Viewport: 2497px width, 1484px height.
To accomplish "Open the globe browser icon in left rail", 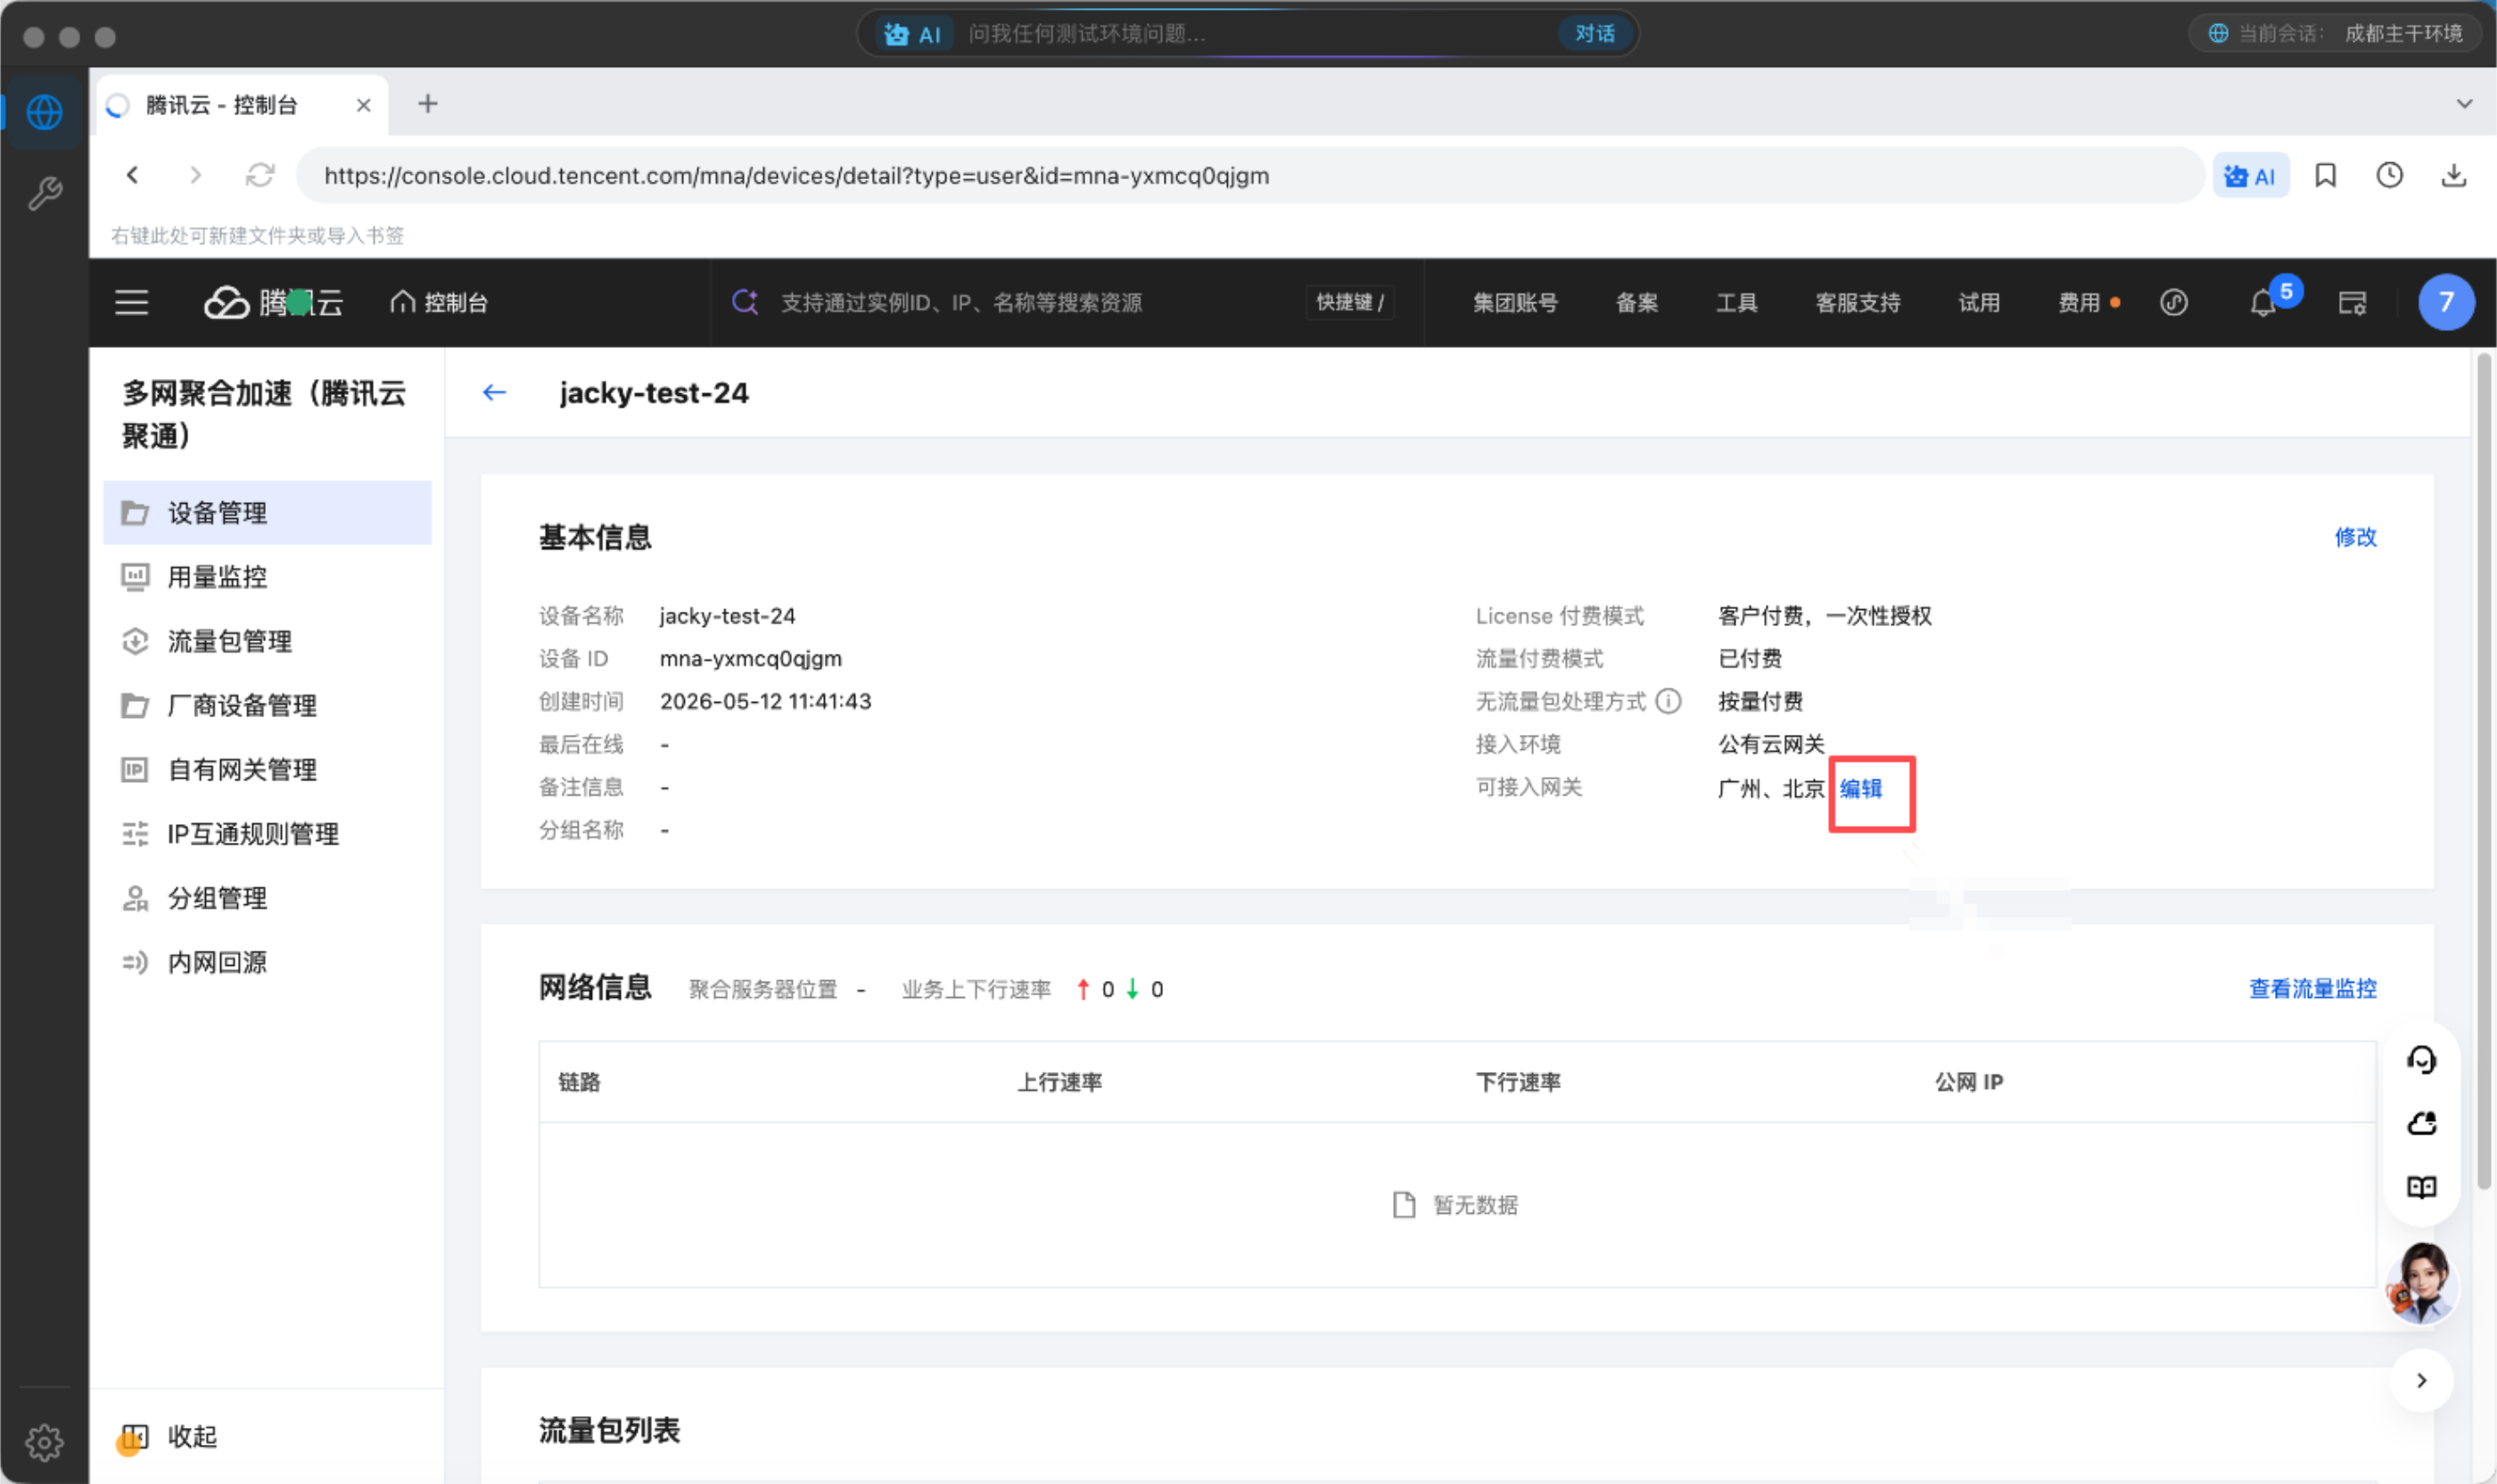I will click(x=44, y=112).
